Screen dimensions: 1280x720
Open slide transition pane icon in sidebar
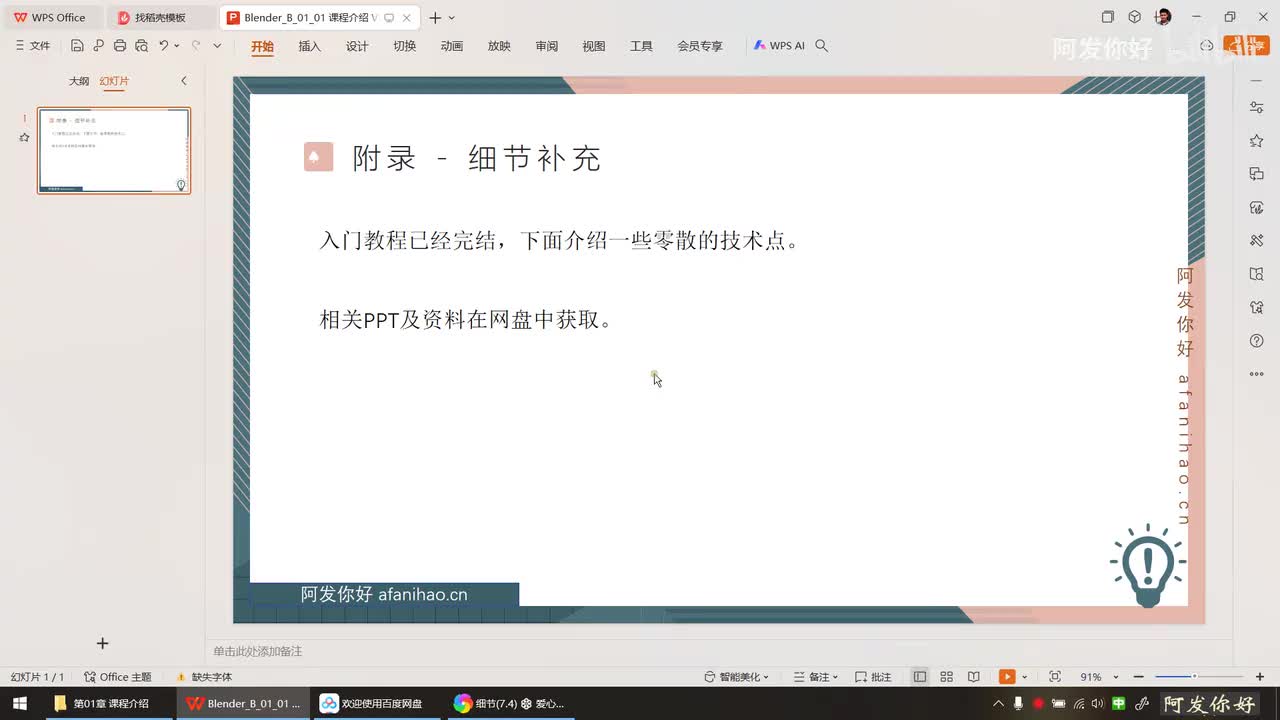pyautogui.click(x=1257, y=174)
